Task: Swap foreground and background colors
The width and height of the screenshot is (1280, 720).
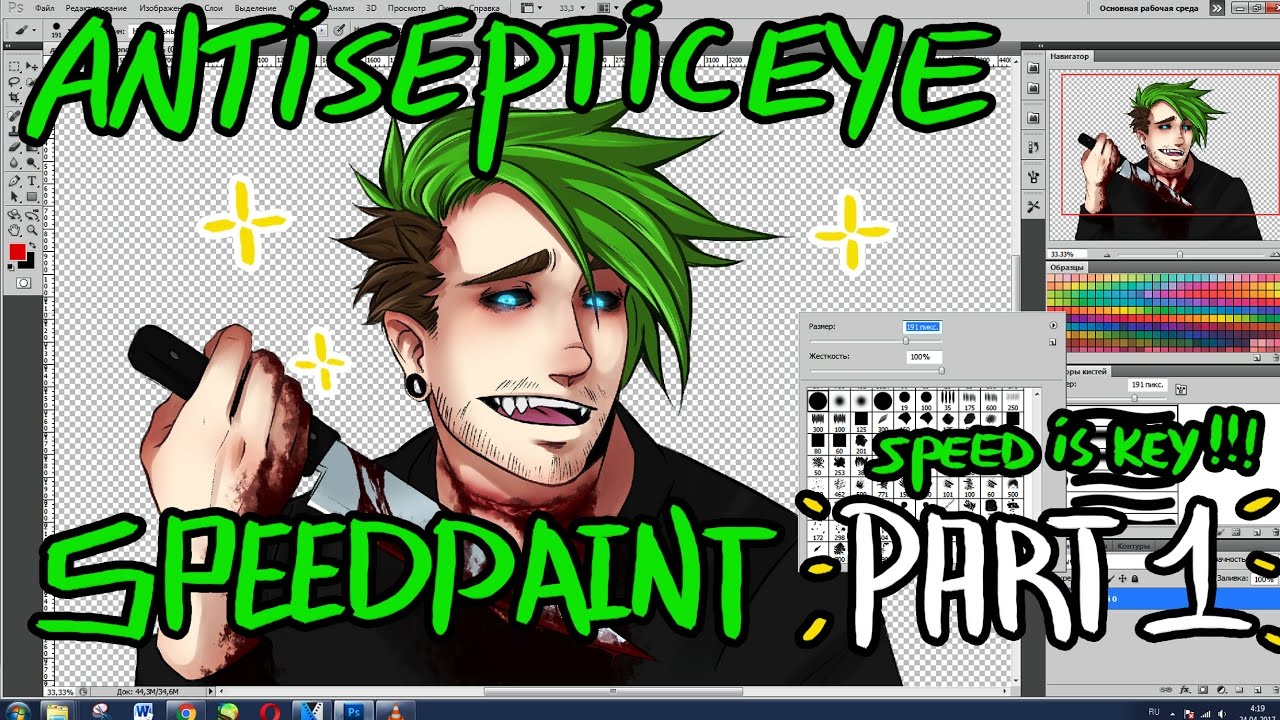Action: 32,243
